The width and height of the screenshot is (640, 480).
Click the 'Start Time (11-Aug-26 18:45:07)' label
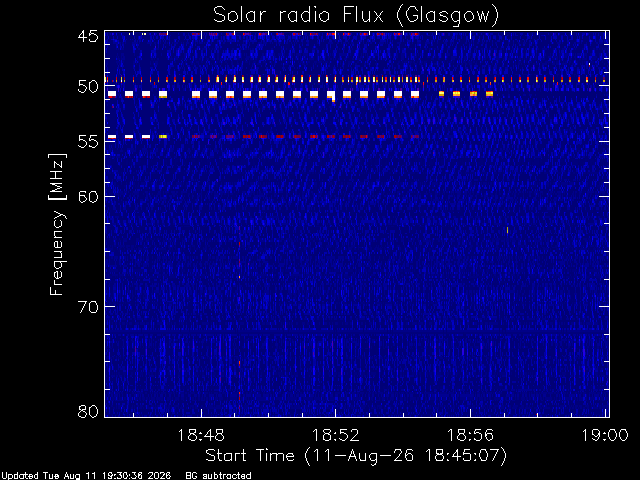tap(356, 456)
